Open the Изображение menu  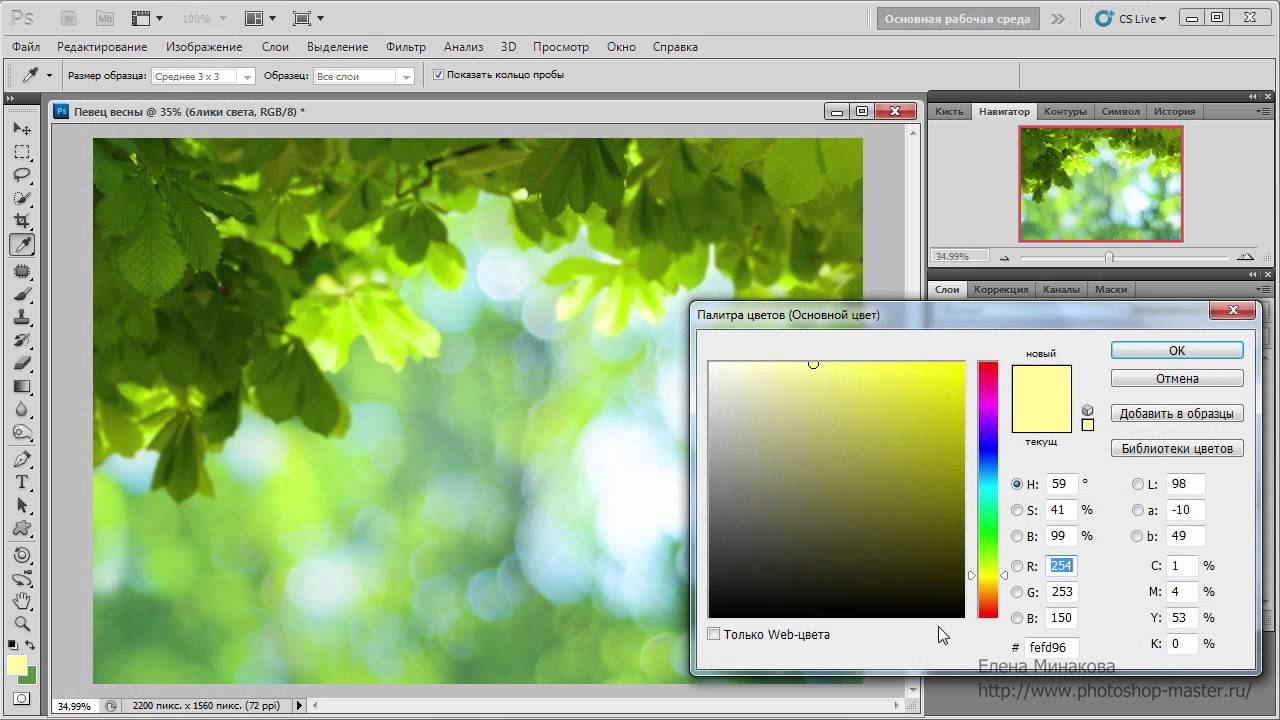coord(204,47)
